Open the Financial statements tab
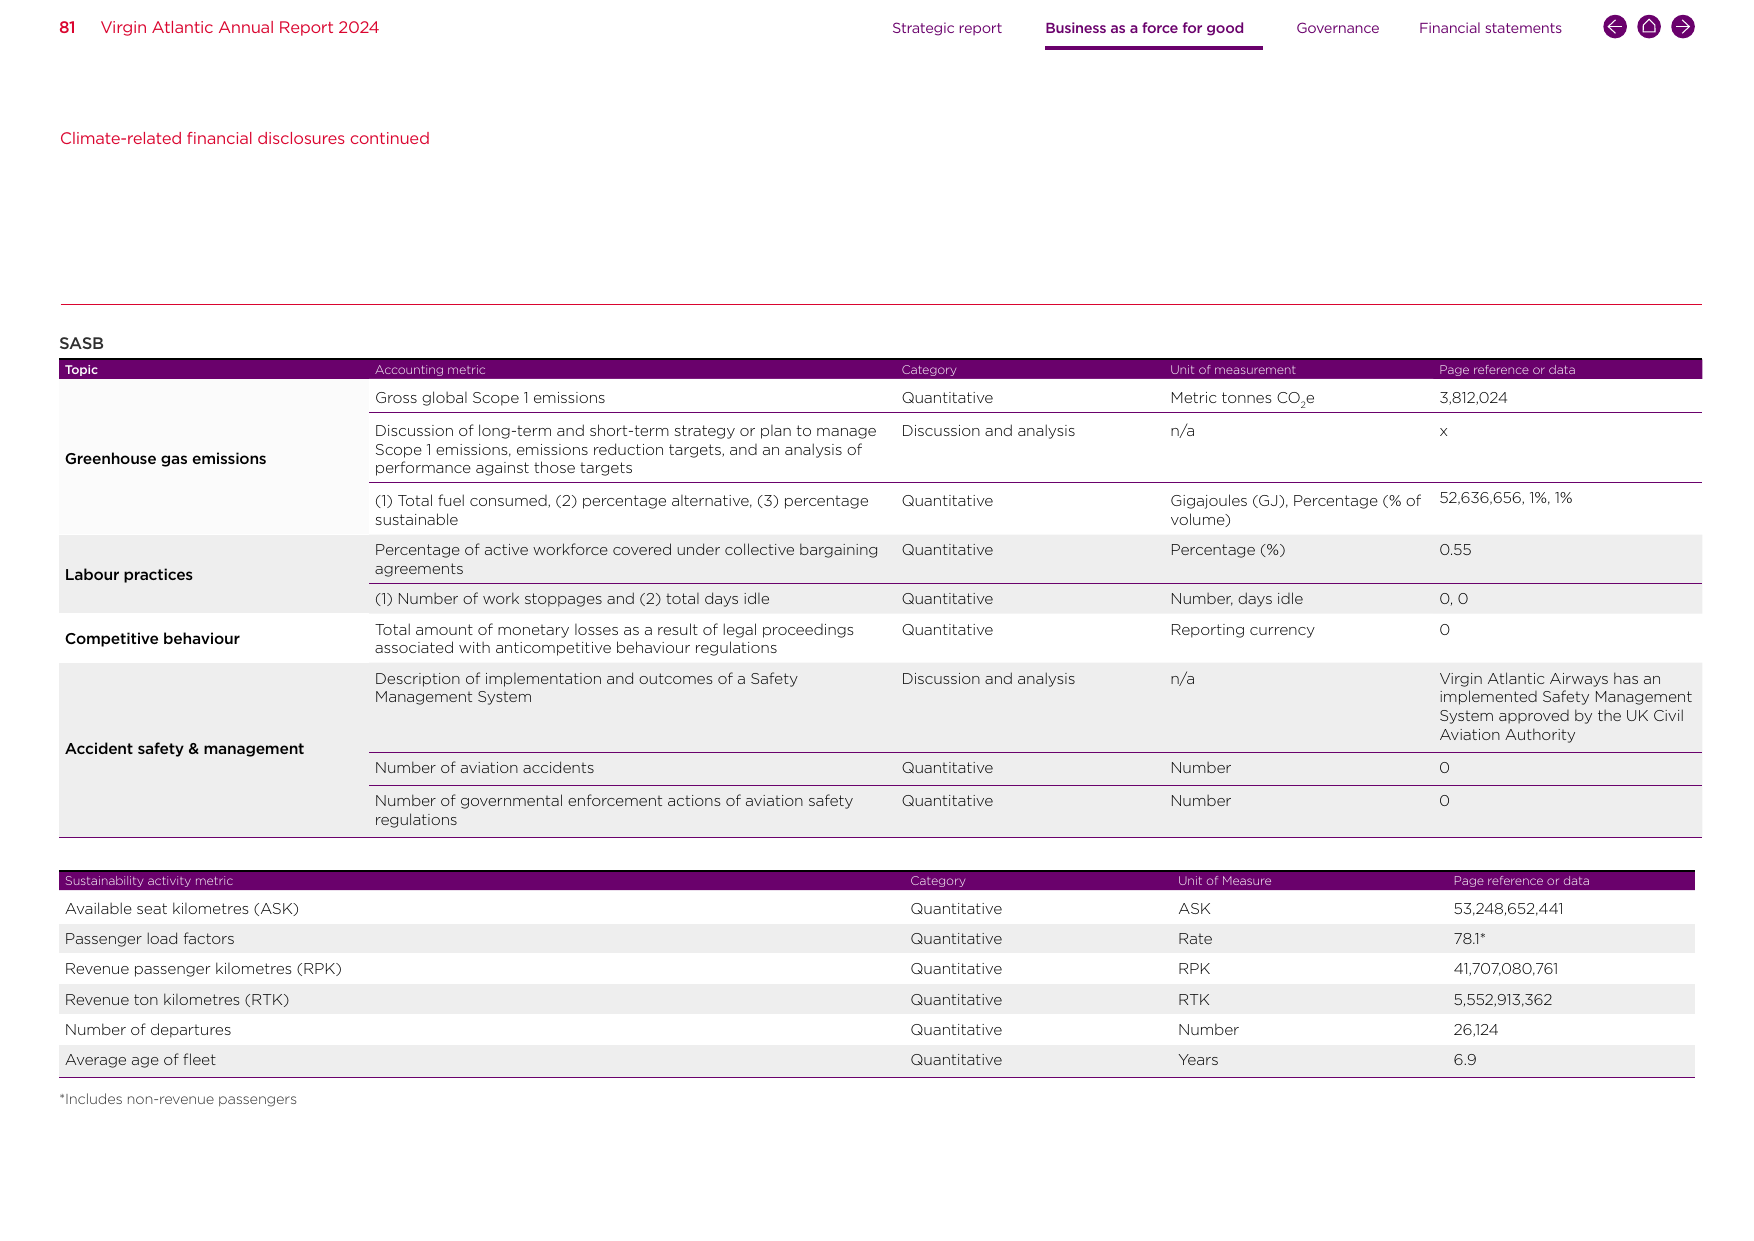Viewport: 1754px width, 1241px height. click(x=1490, y=28)
